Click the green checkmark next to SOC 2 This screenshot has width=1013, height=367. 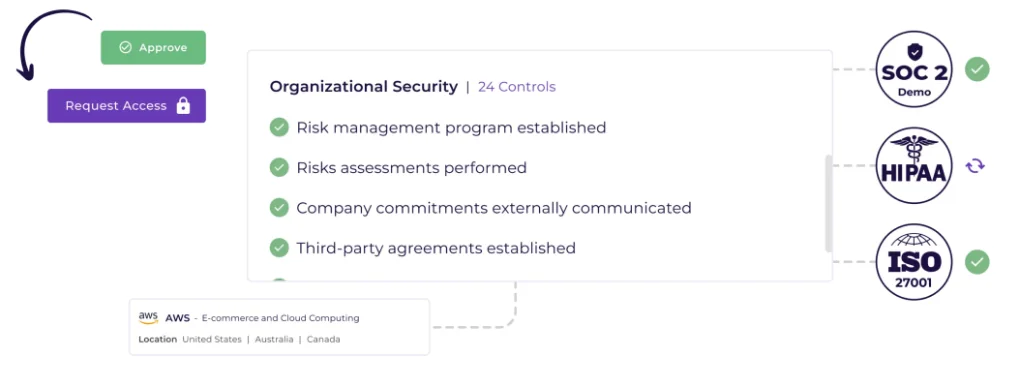pos(977,69)
